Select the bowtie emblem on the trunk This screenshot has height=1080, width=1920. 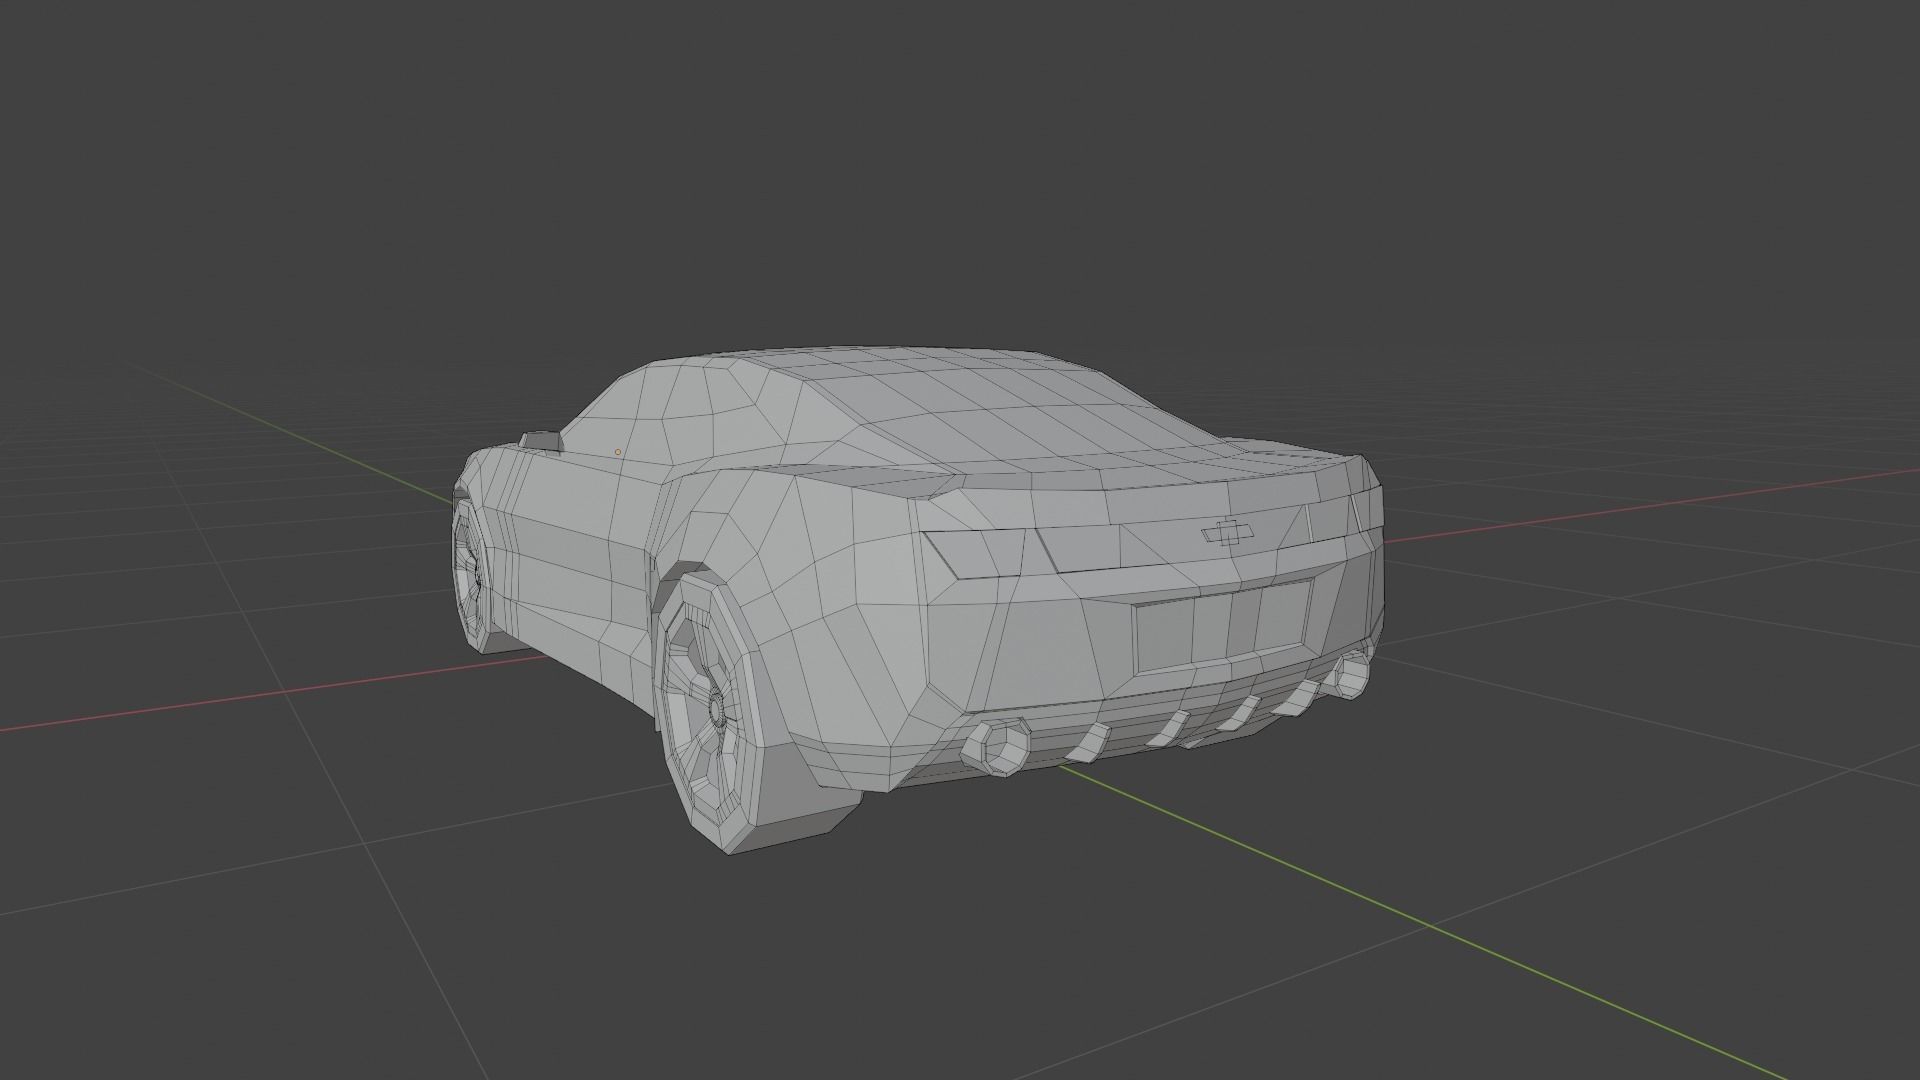[1228, 534]
